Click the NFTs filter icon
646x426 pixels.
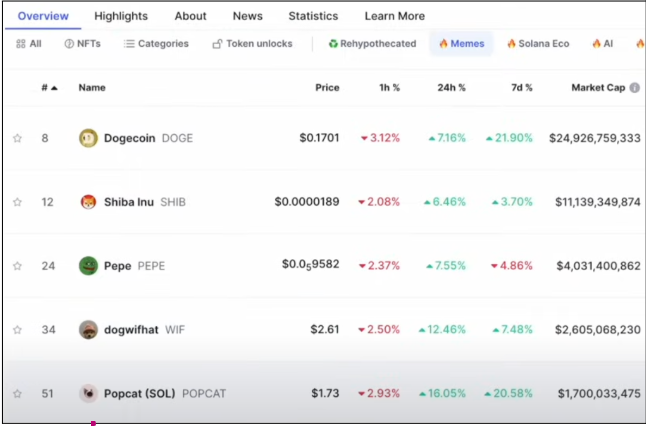69,44
